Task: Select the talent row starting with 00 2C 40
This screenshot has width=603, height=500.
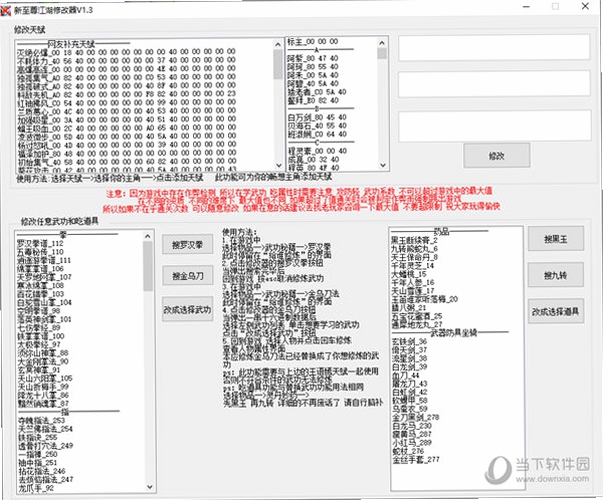Action: click(126, 128)
